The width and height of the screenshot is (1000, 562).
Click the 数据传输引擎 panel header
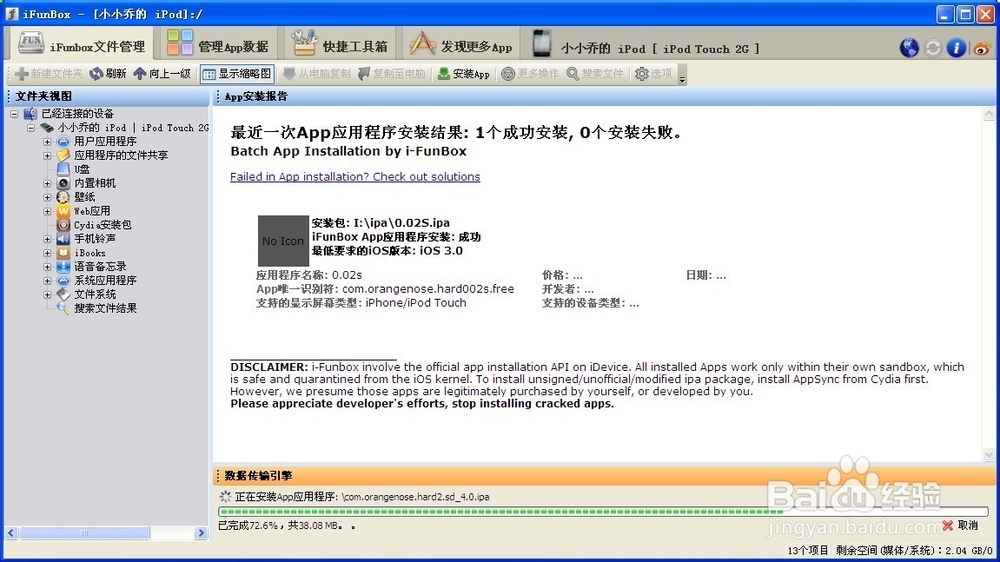(603, 476)
